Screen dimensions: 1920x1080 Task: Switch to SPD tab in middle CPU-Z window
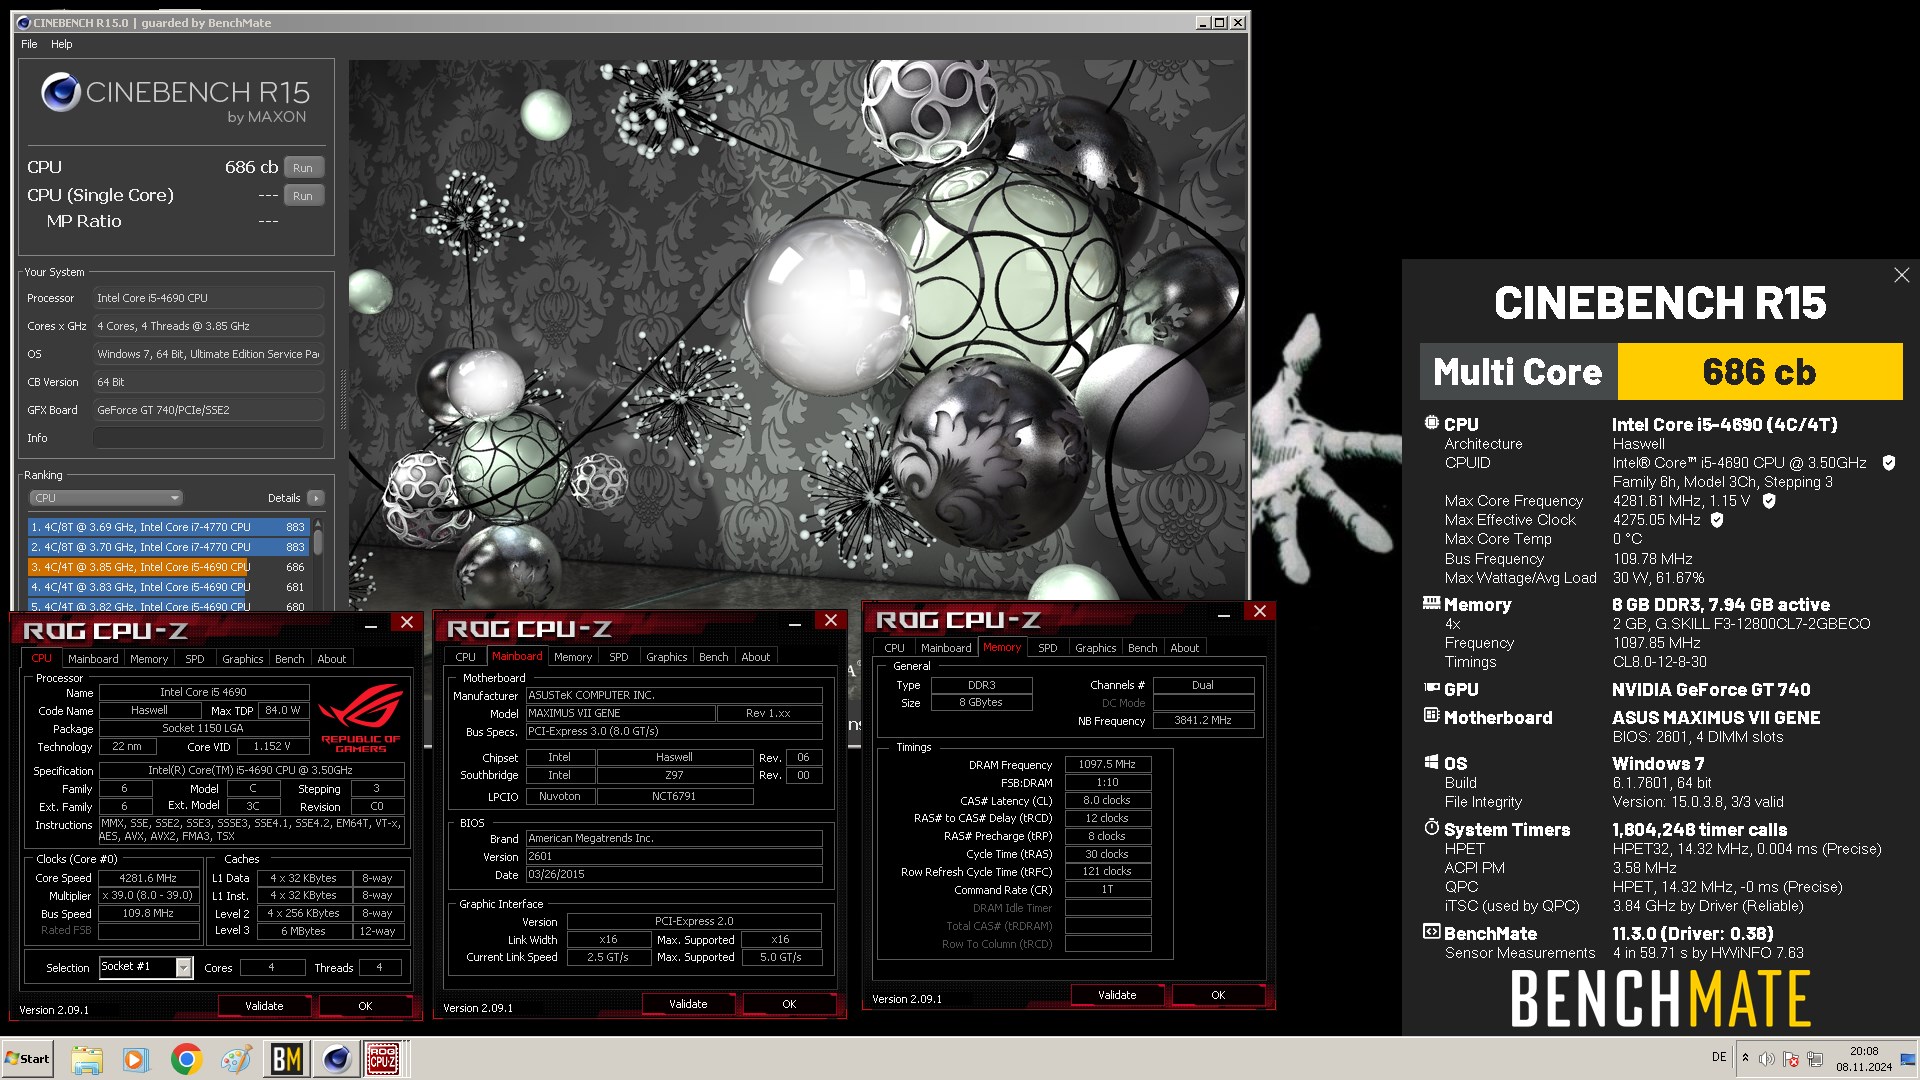619,657
